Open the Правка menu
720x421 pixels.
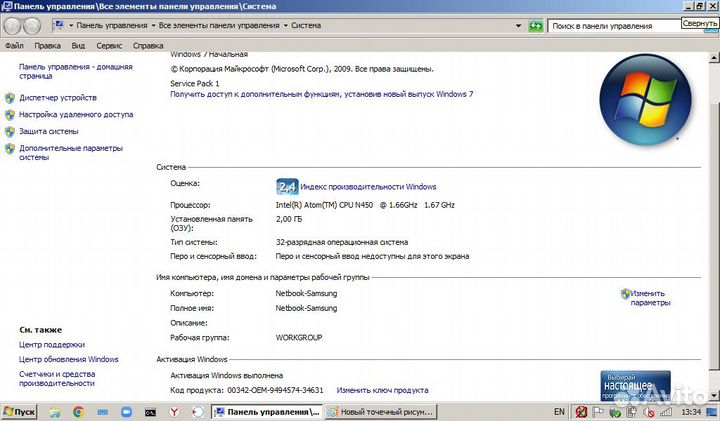tap(47, 45)
